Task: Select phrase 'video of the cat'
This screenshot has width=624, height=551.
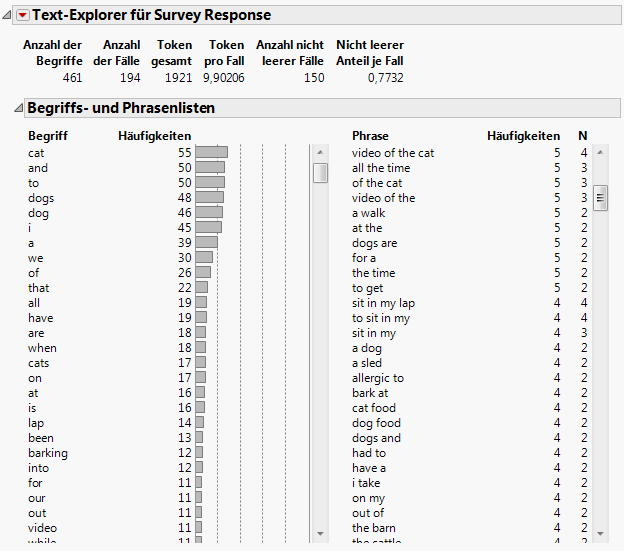Action: (x=393, y=153)
